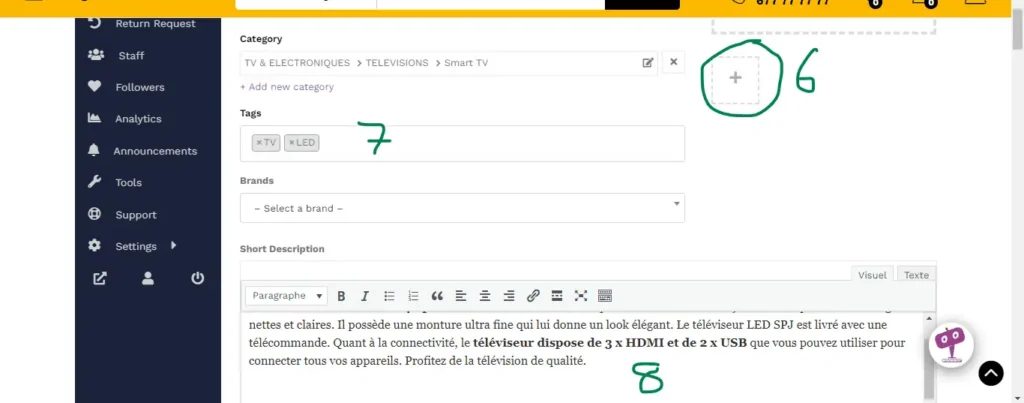1024x403 pixels.
Task: Open the Paragraphe format dropdown
Action: tap(287, 296)
